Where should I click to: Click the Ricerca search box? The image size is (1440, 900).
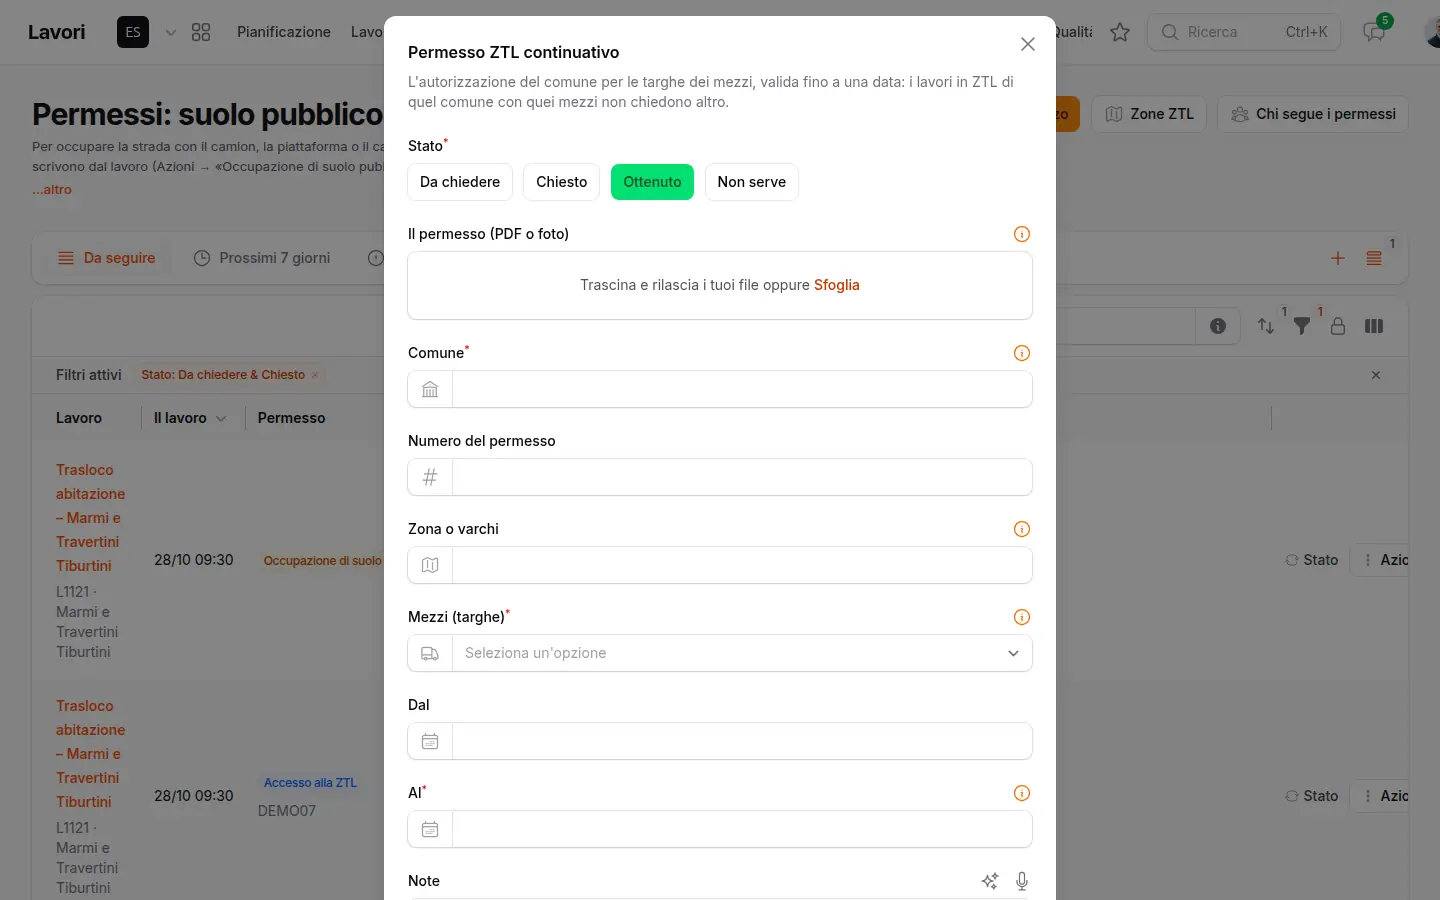pos(1244,32)
